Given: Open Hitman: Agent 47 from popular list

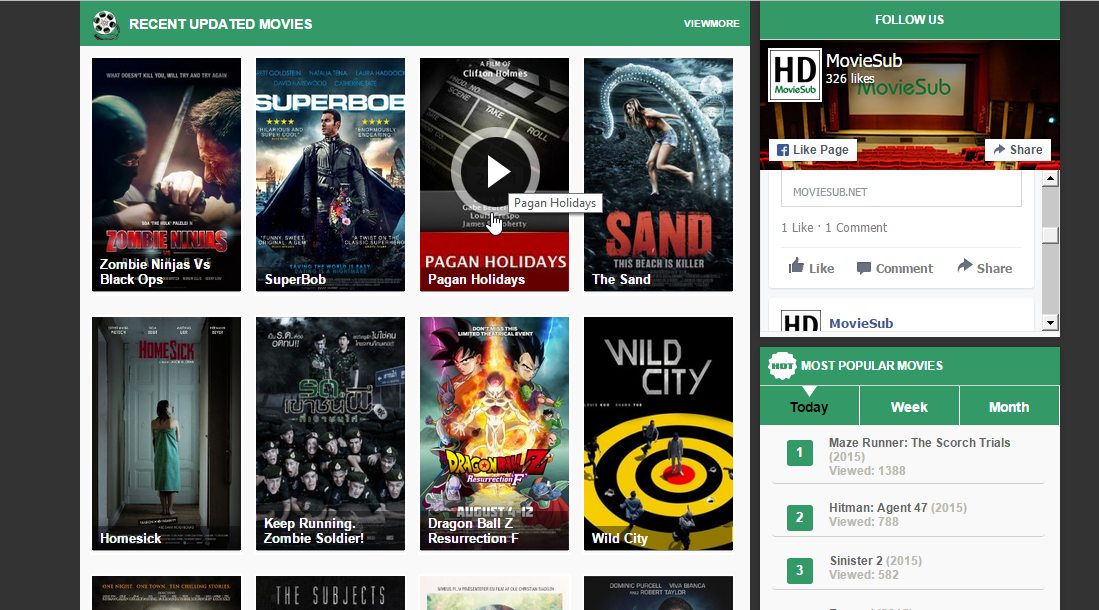Looking at the screenshot, I should tap(878, 508).
